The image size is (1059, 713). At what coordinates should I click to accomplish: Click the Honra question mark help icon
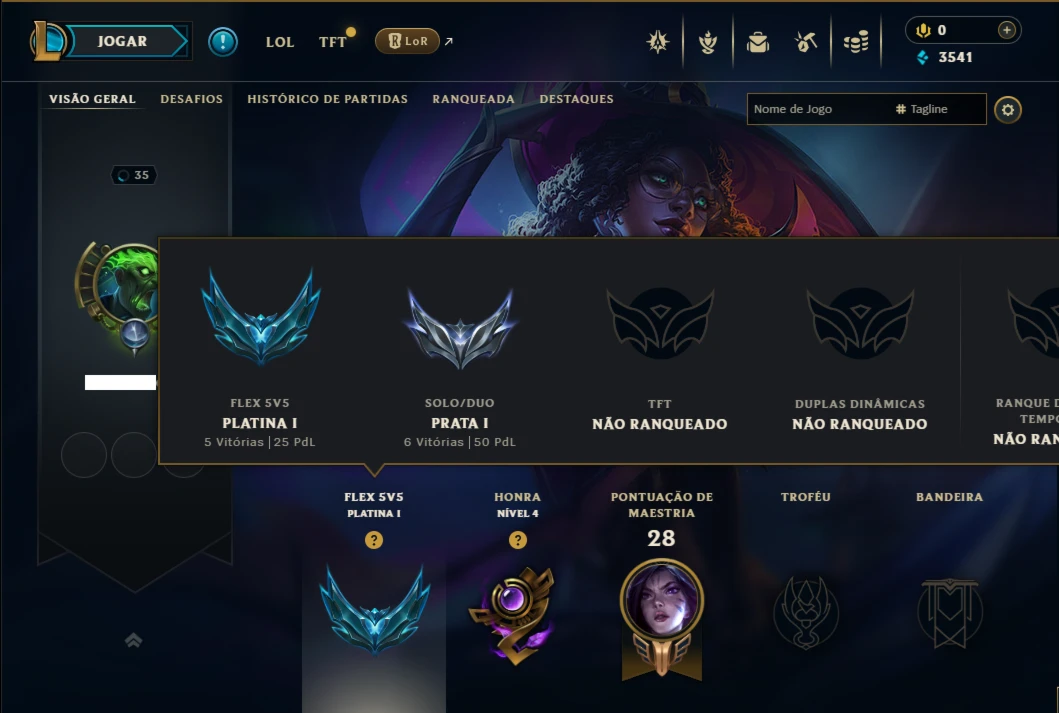(517, 540)
